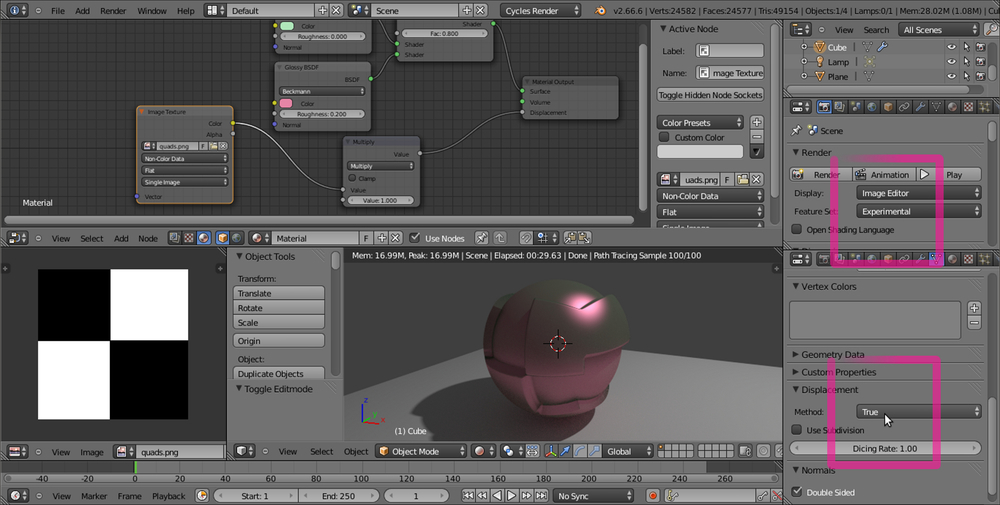Enable Use Nodes checkbox
Image resolution: width=1000 pixels, height=505 pixels.
pyautogui.click(x=416, y=238)
